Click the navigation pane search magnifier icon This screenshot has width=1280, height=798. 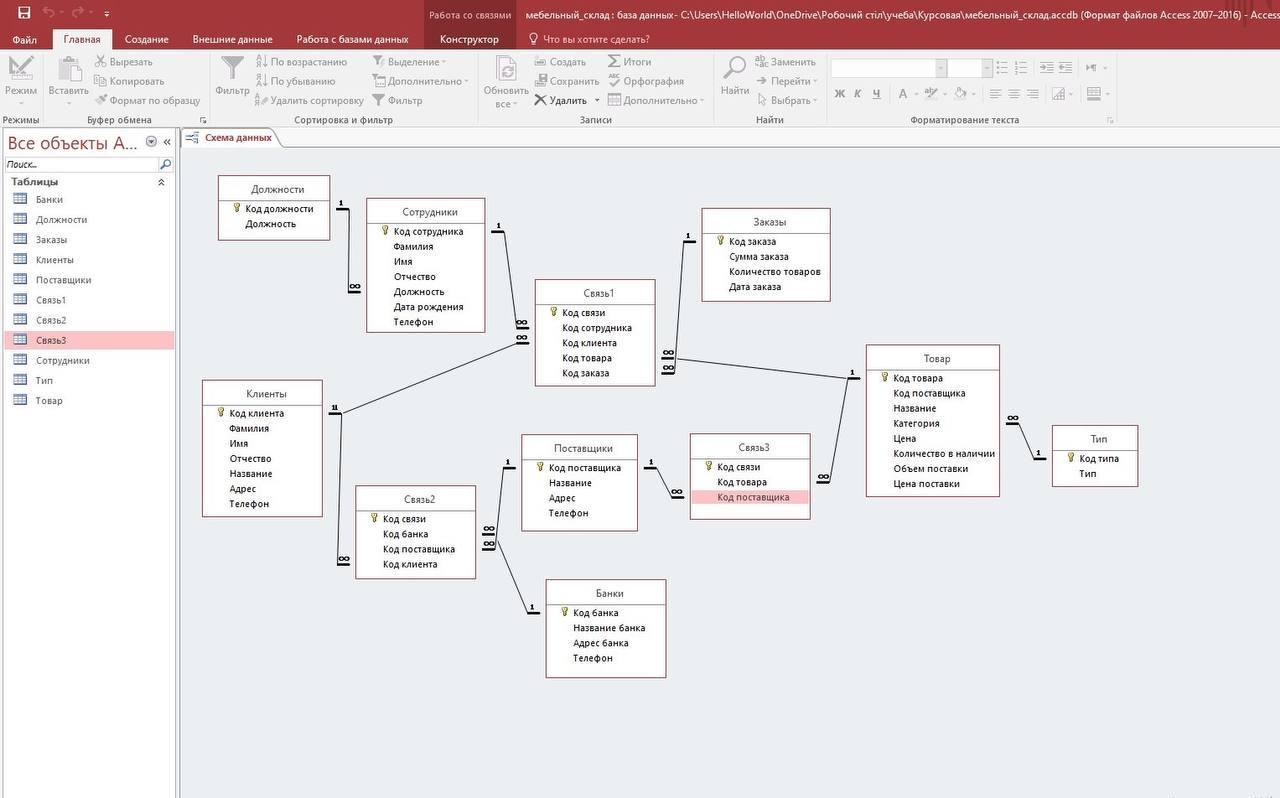tap(166, 164)
